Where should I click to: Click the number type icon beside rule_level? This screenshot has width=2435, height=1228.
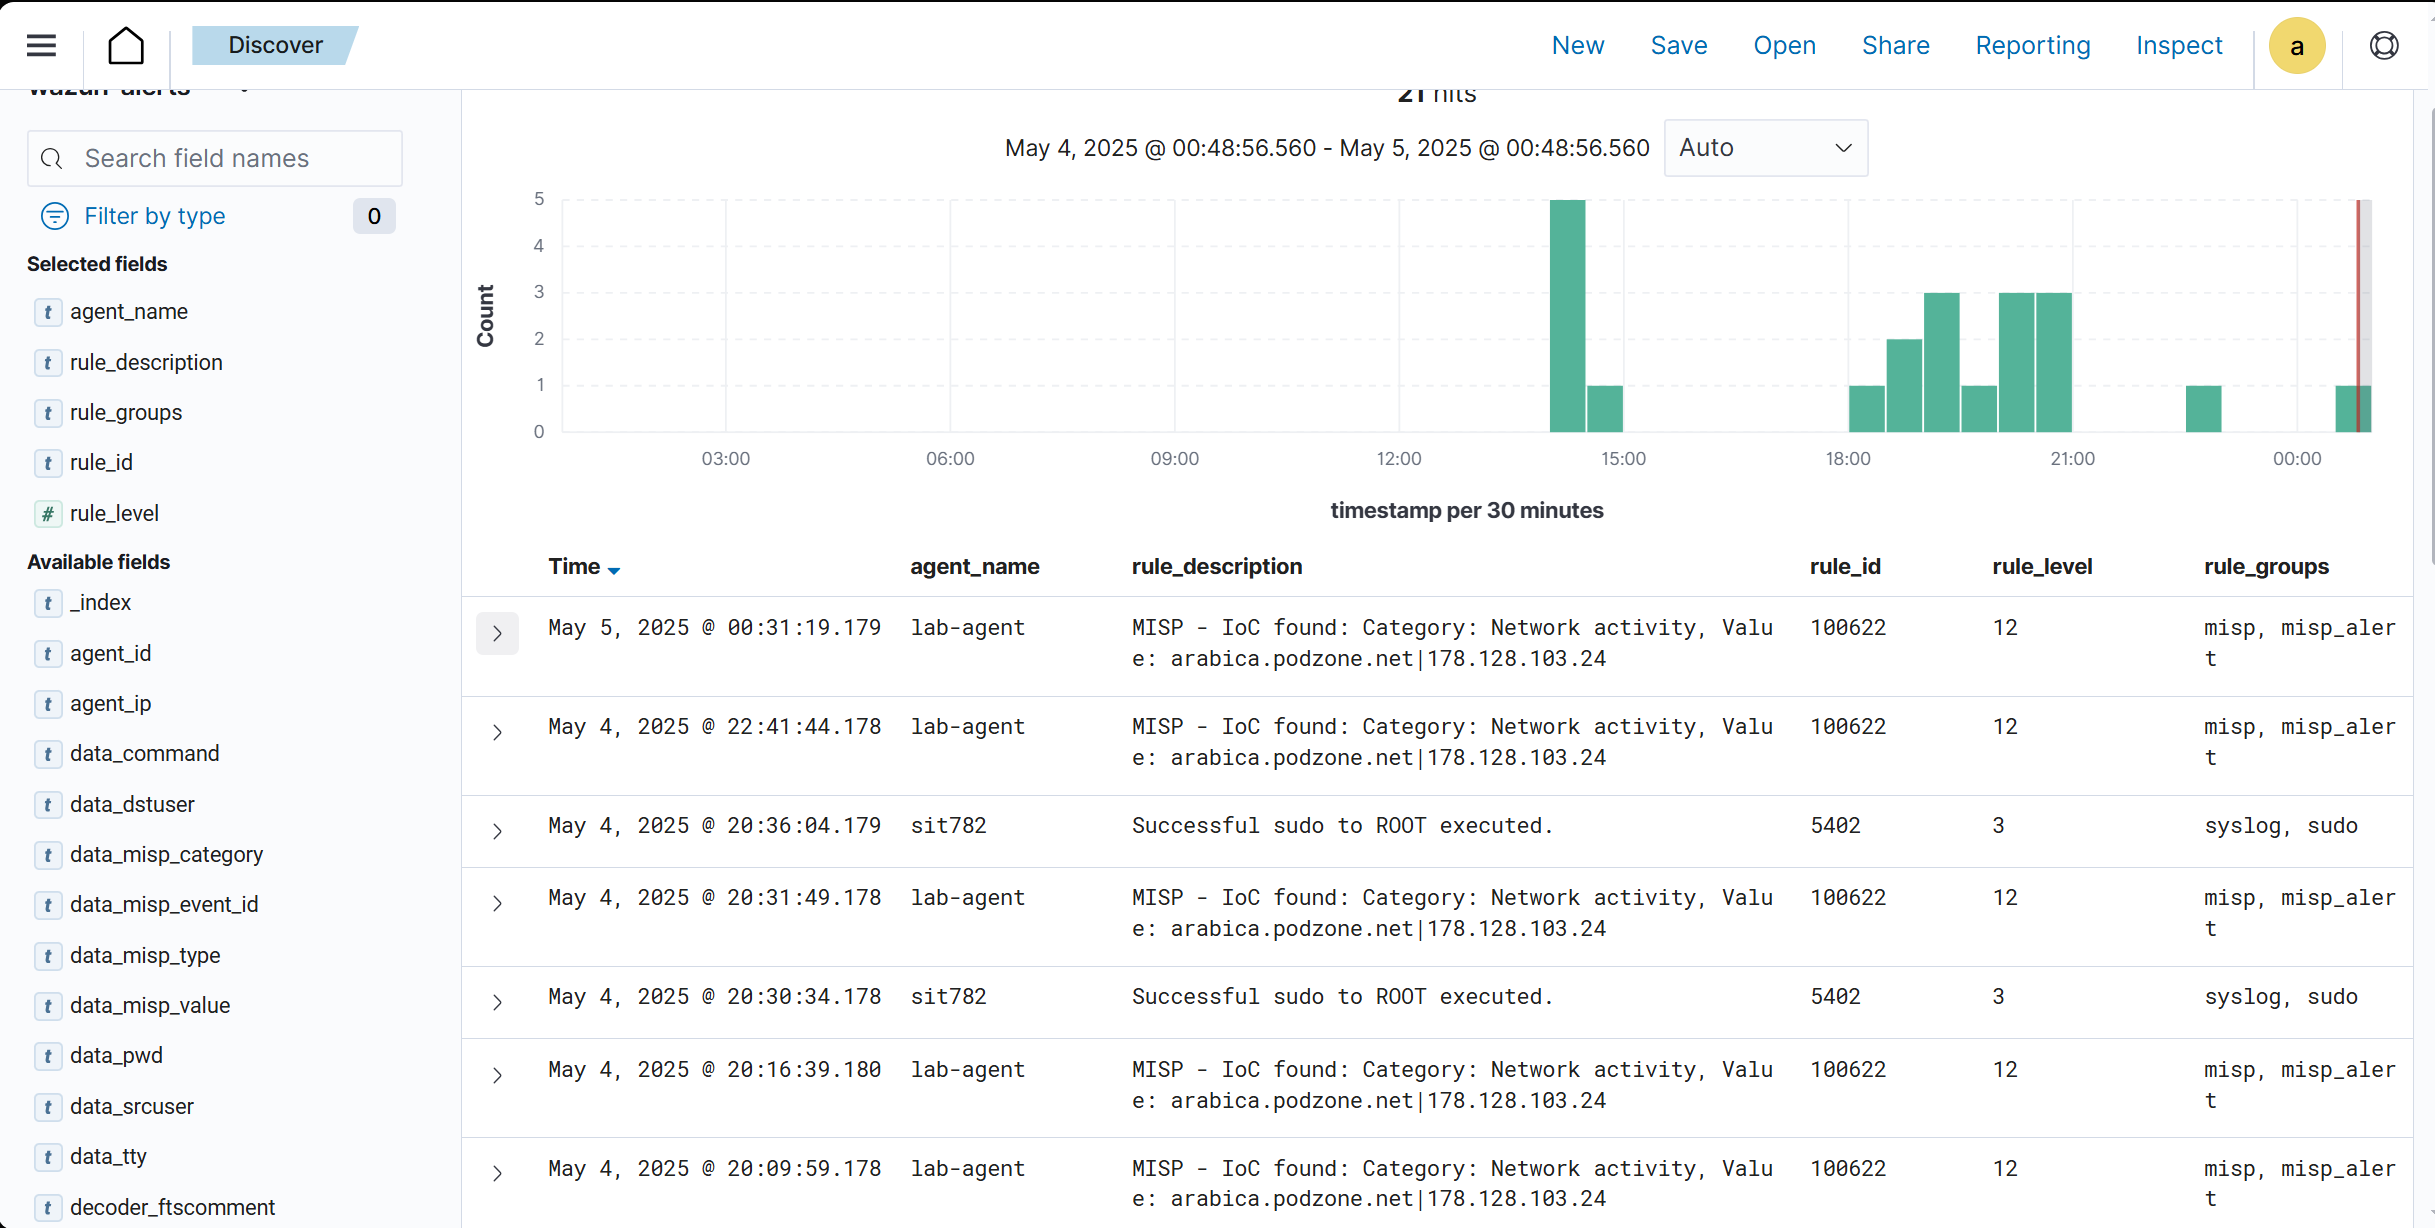(47, 513)
